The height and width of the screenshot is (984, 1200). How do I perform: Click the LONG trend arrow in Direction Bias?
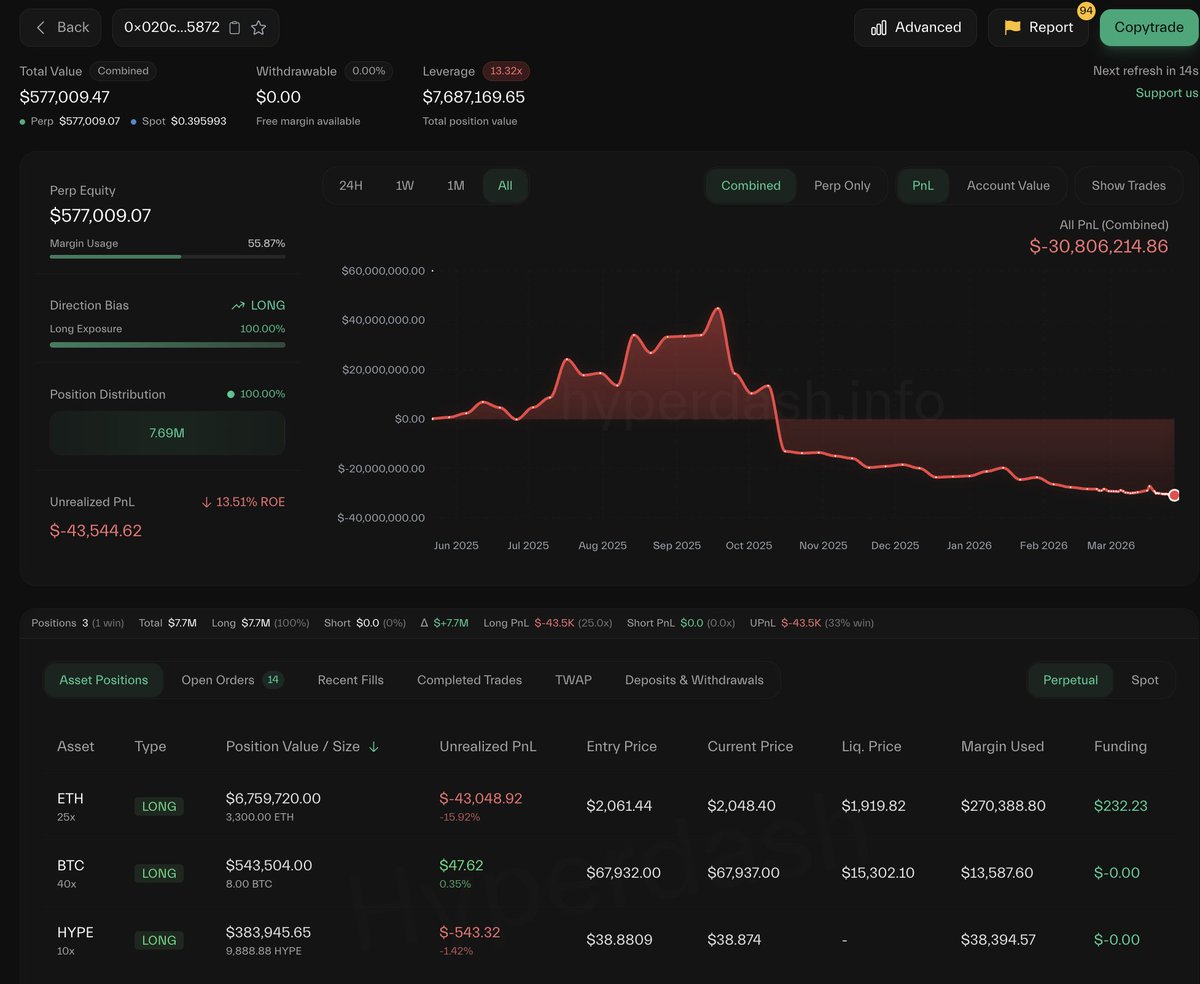click(x=238, y=306)
